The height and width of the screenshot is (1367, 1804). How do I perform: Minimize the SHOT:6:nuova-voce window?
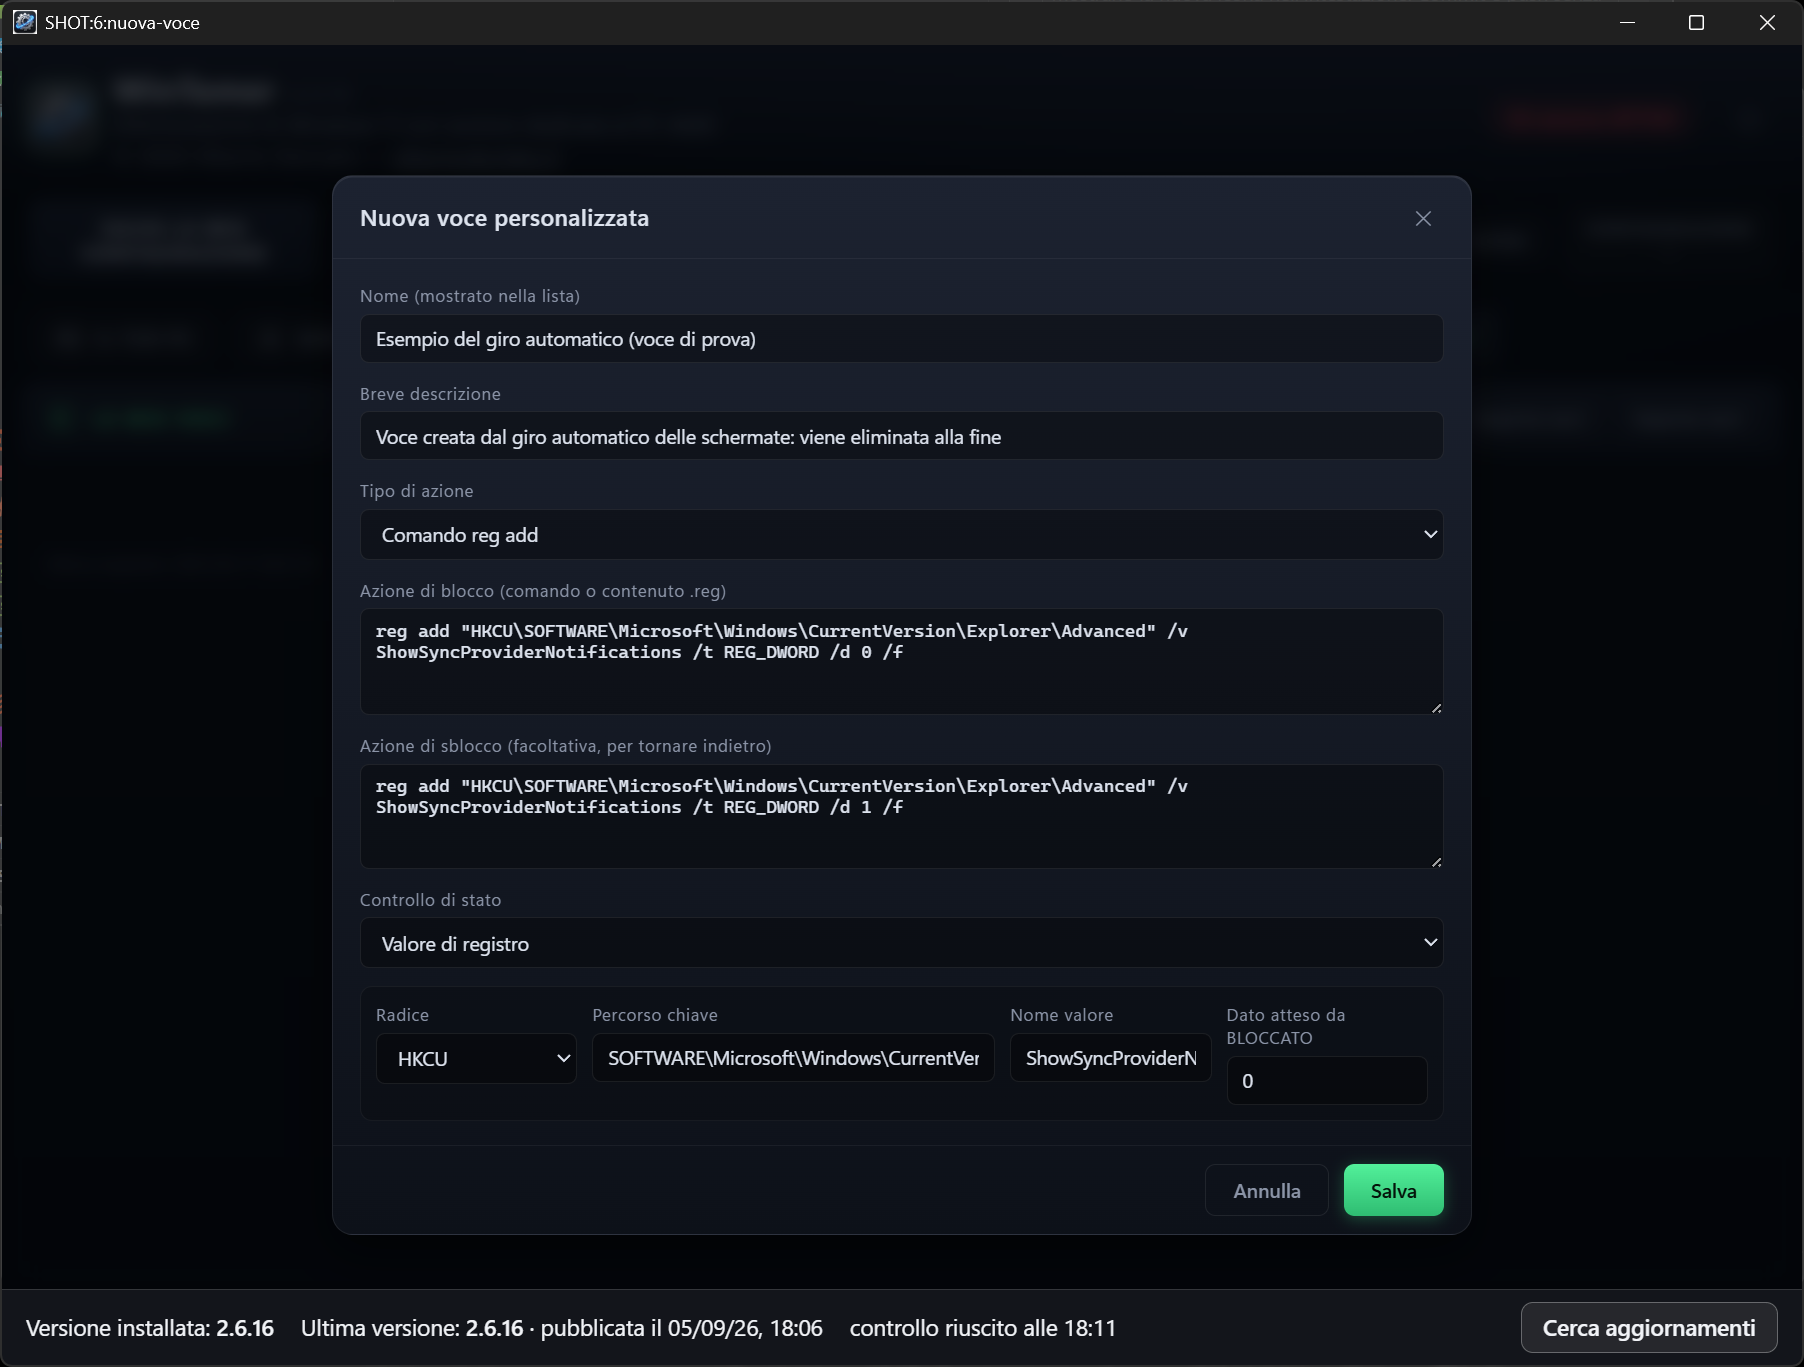pyautogui.click(x=1627, y=22)
